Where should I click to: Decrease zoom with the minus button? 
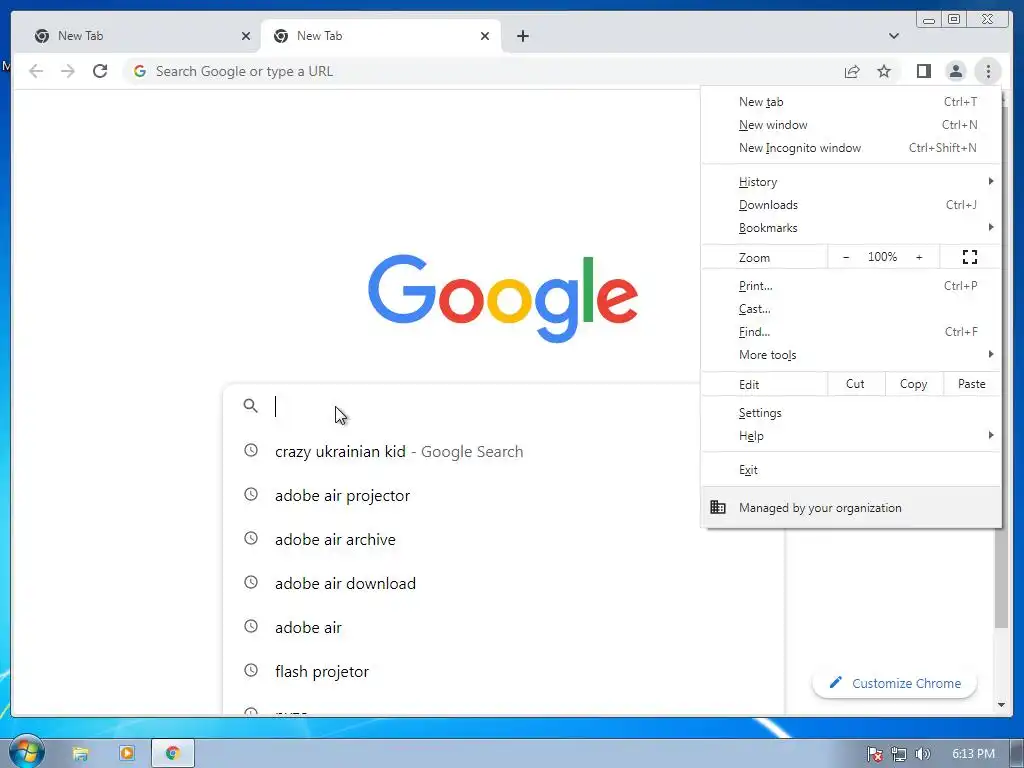coord(846,257)
